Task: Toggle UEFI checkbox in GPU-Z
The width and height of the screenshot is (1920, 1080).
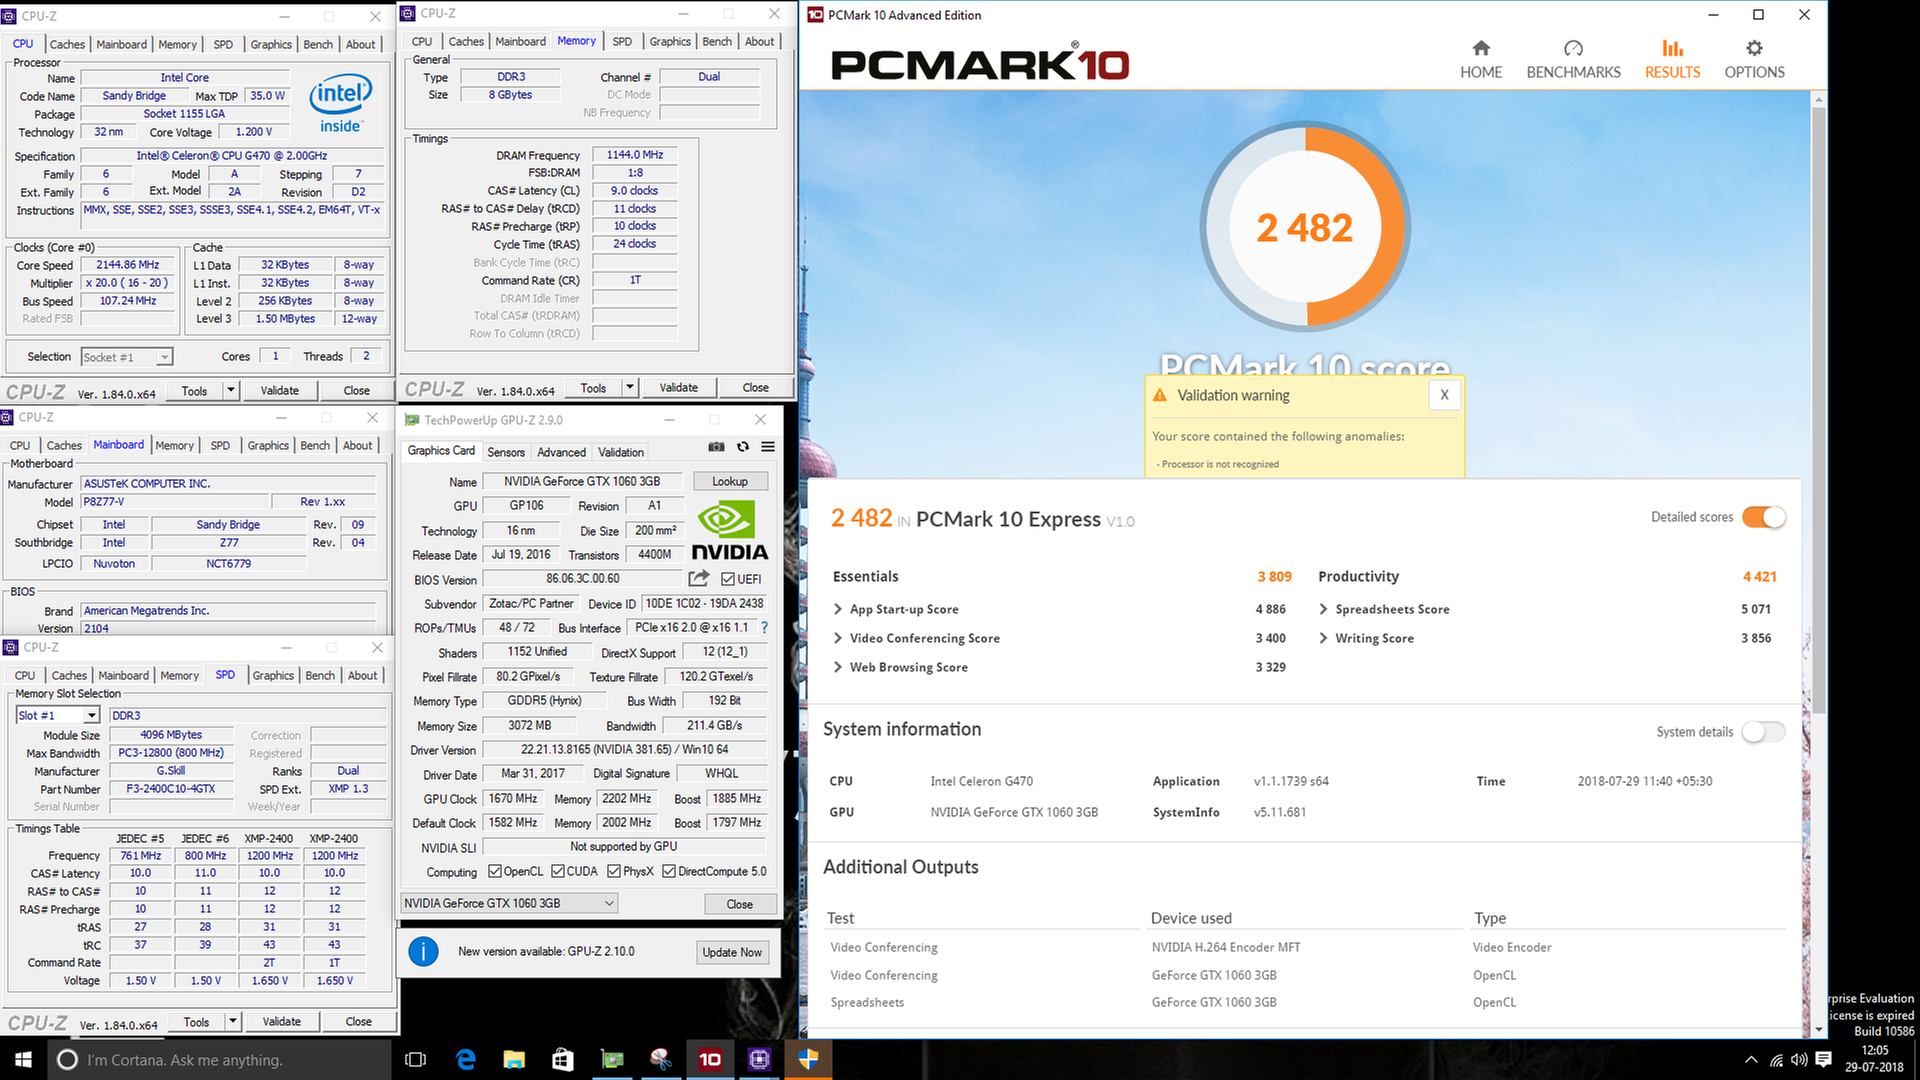Action: pyautogui.click(x=727, y=579)
